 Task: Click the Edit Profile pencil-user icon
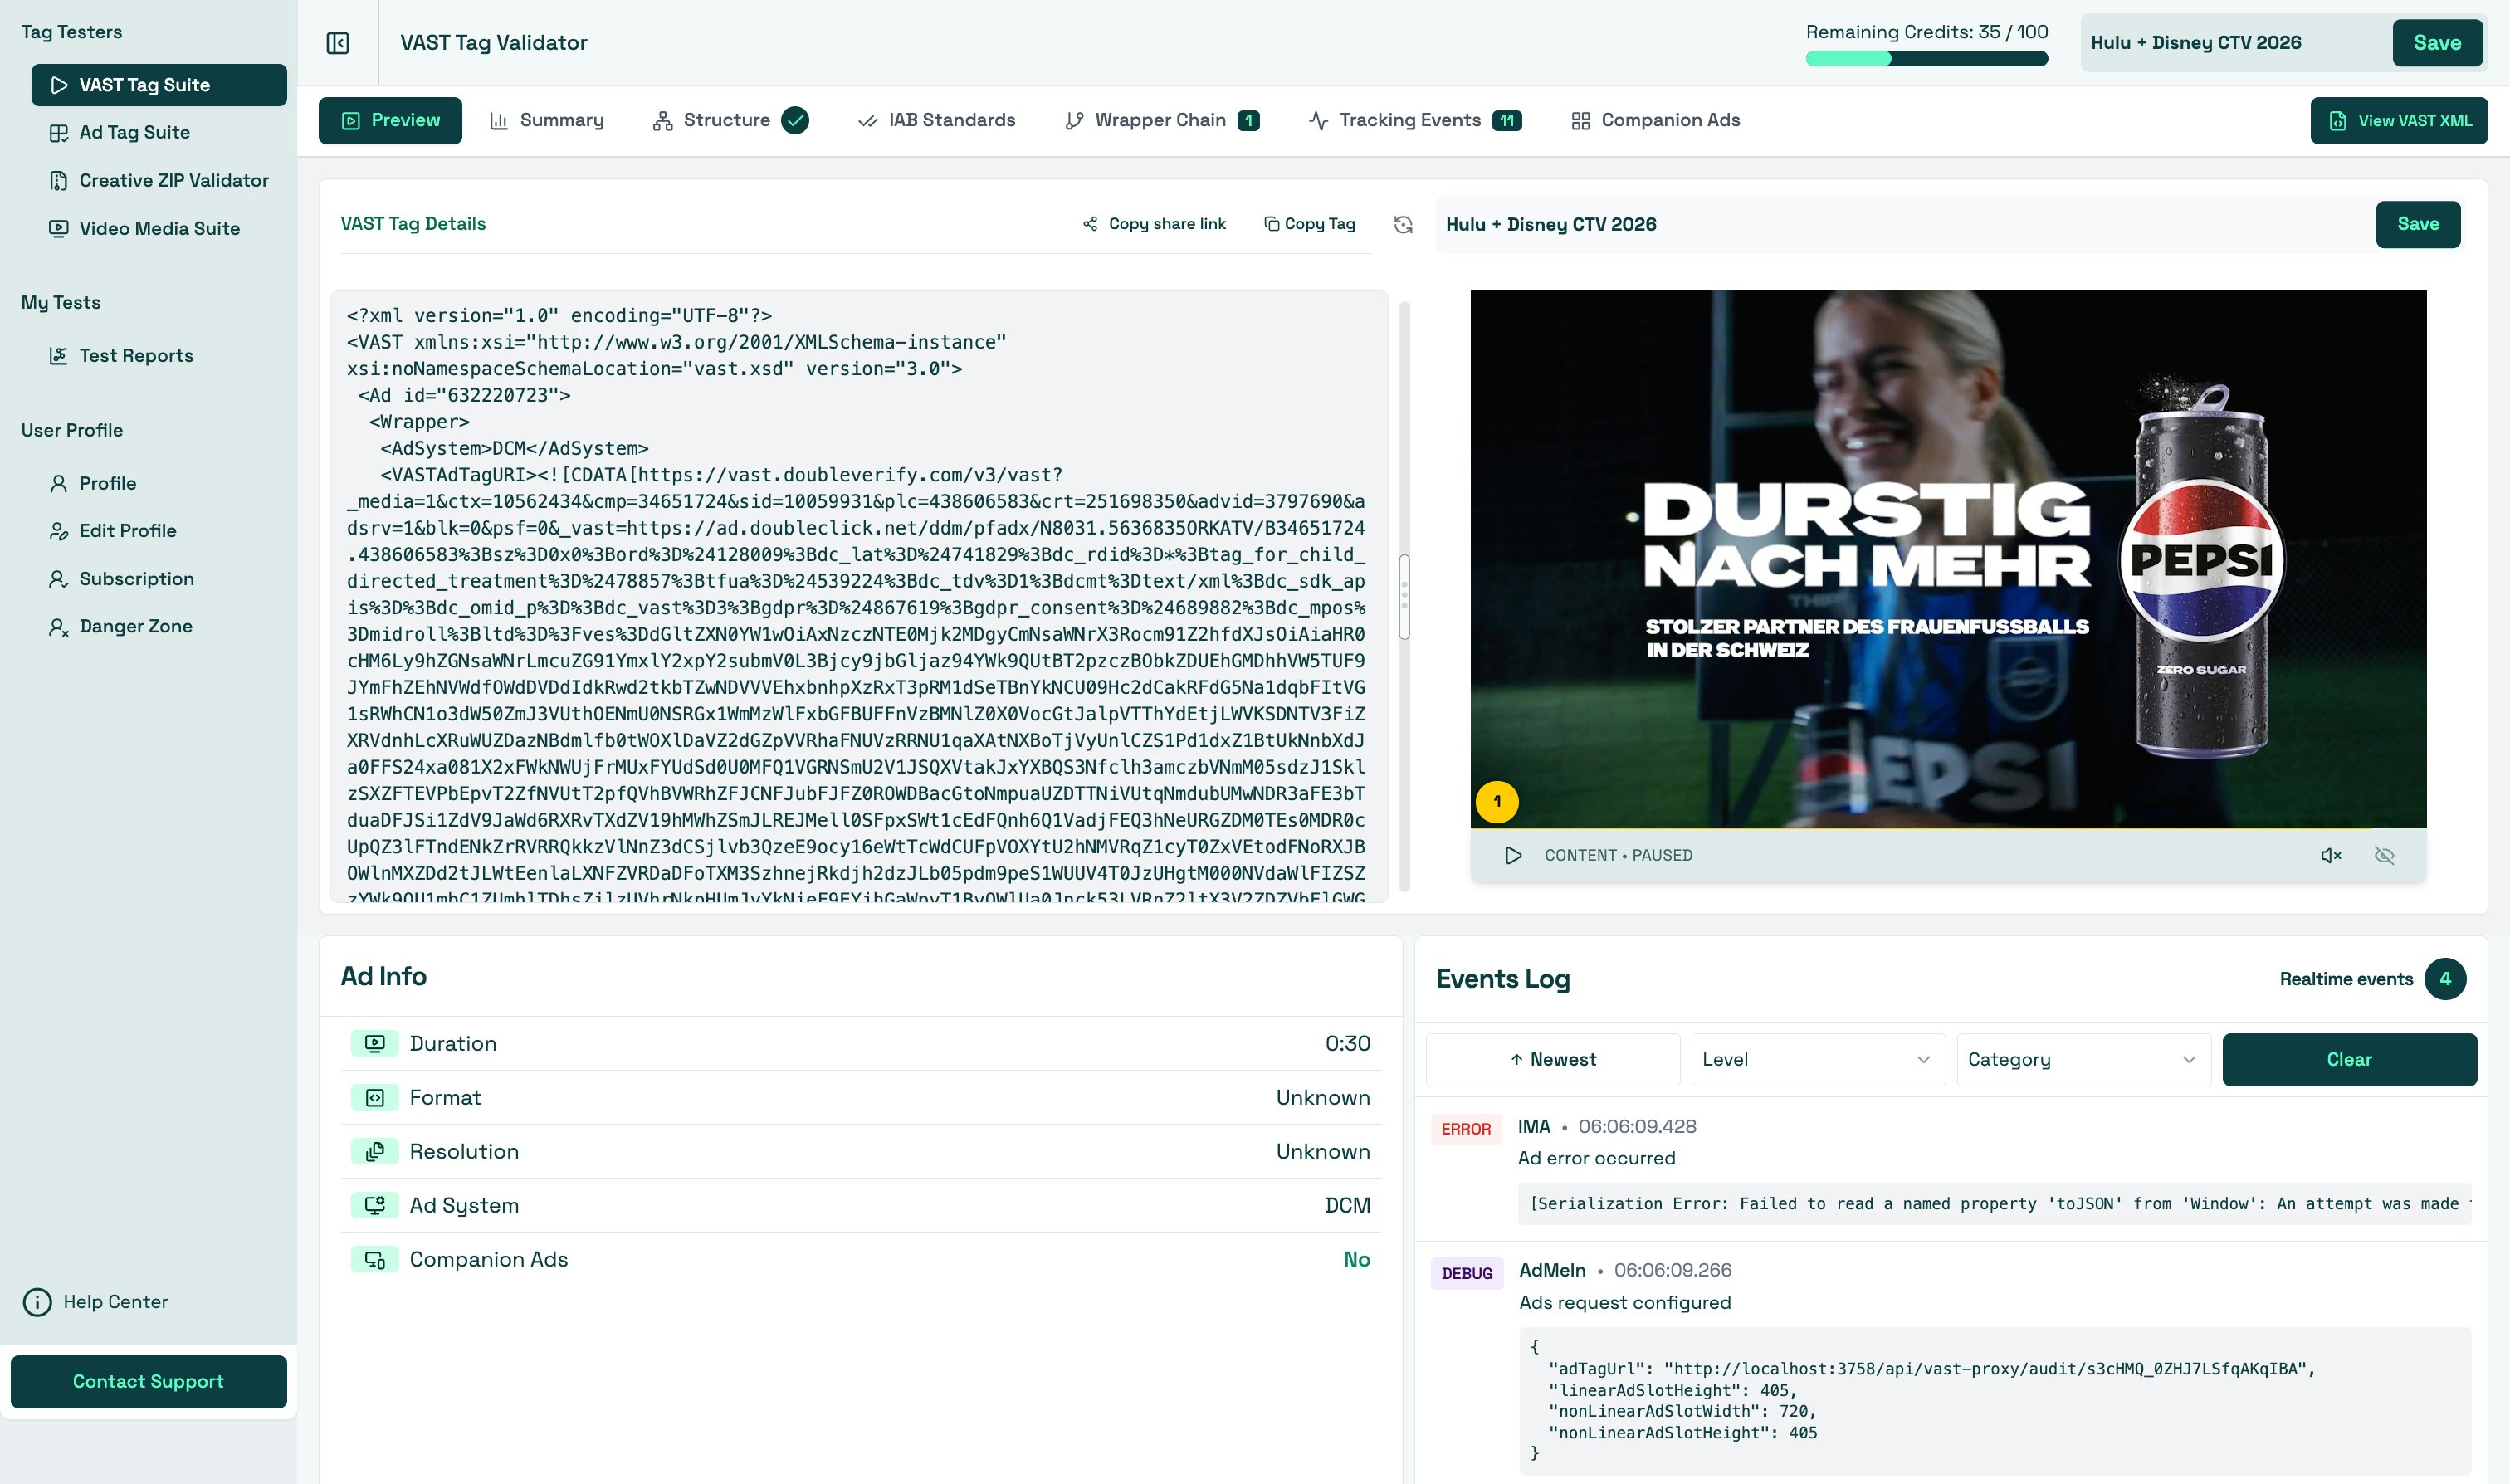(59, 531)
